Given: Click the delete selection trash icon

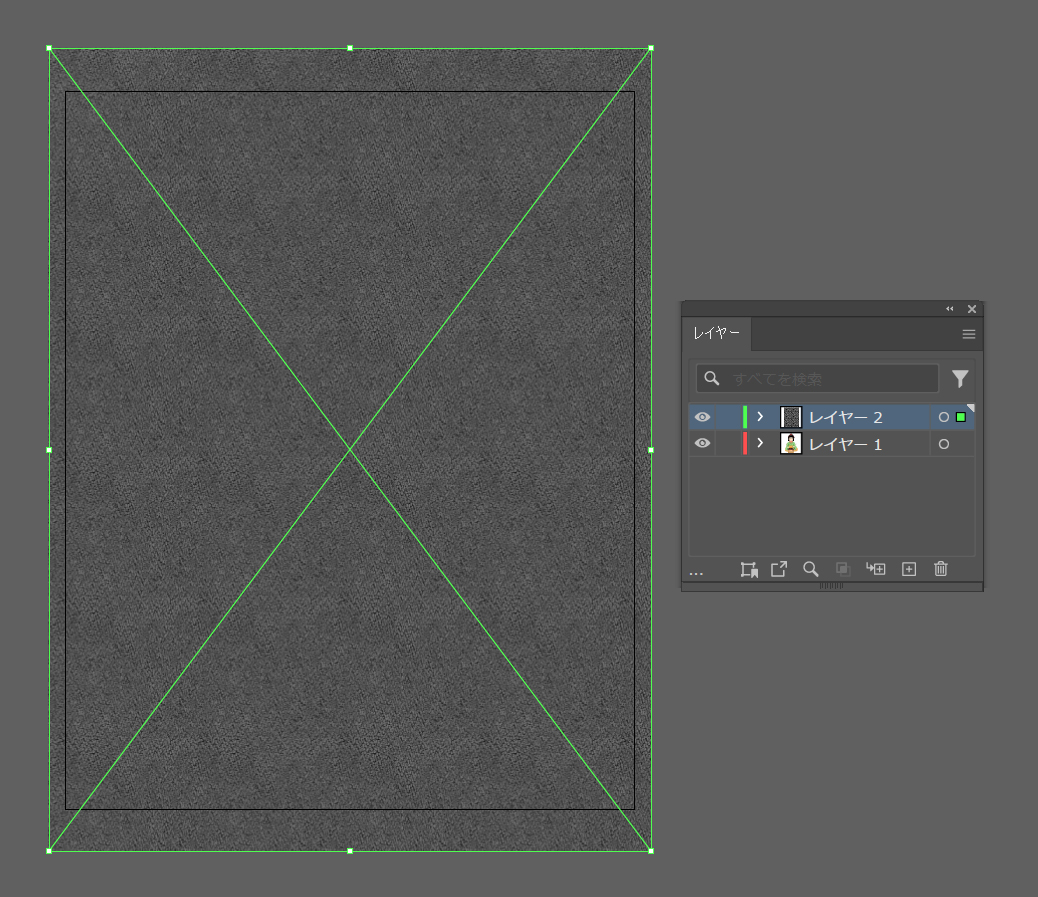Looking at the screenshot, I should tap(940, 569).
